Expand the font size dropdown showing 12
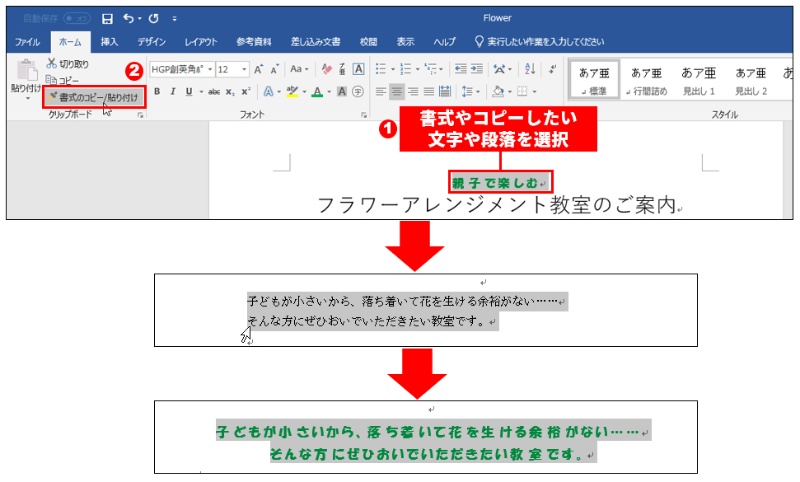Screen dimensions: 800x482 (x=245, y=69)
